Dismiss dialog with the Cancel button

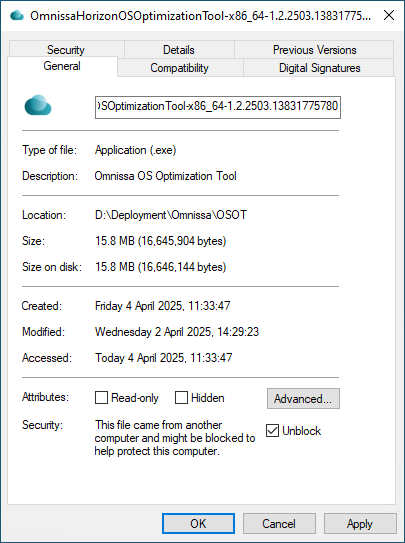279,524
